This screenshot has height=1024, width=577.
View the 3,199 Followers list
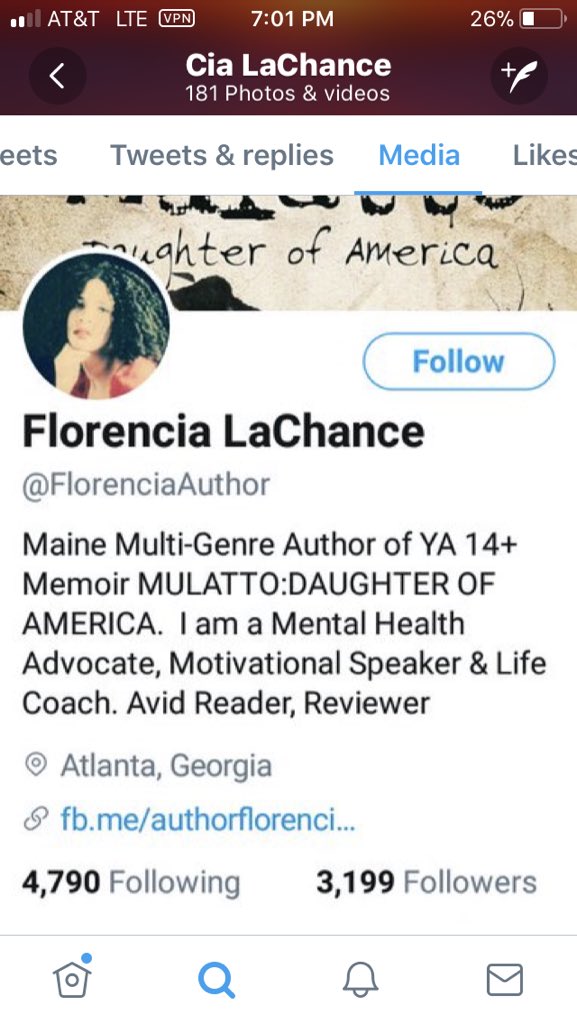tap(426, 882)
